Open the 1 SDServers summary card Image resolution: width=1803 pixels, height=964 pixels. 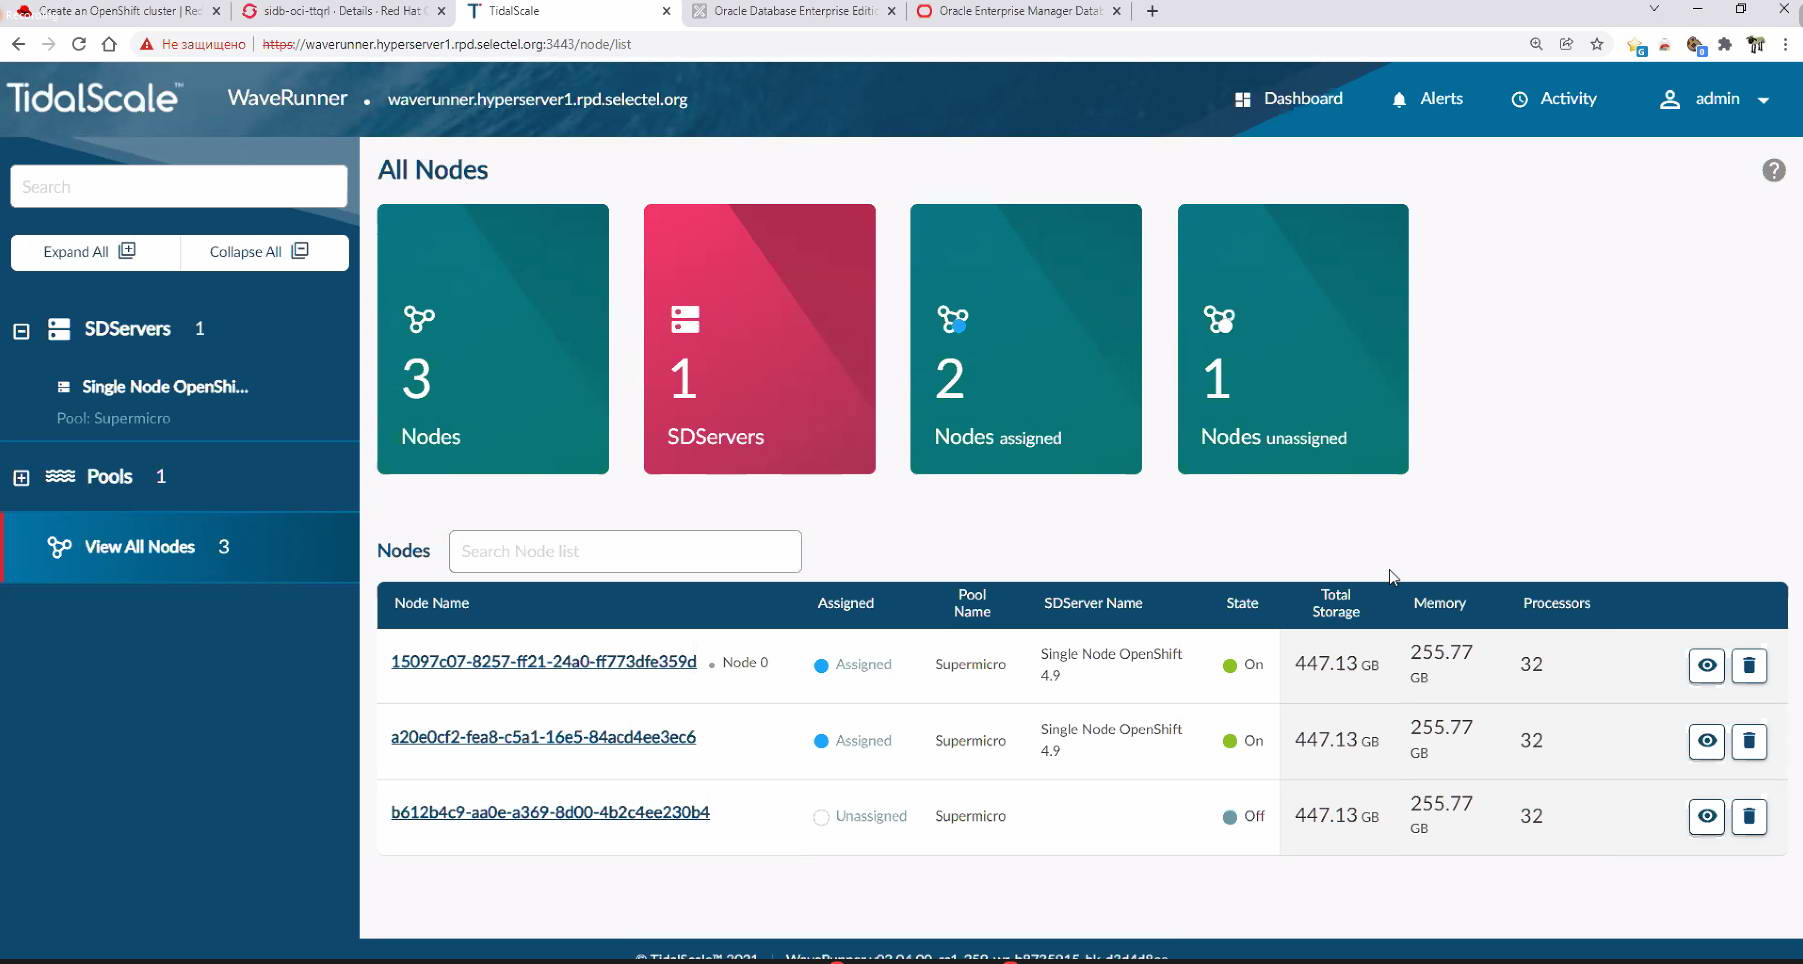coord(760,339)
